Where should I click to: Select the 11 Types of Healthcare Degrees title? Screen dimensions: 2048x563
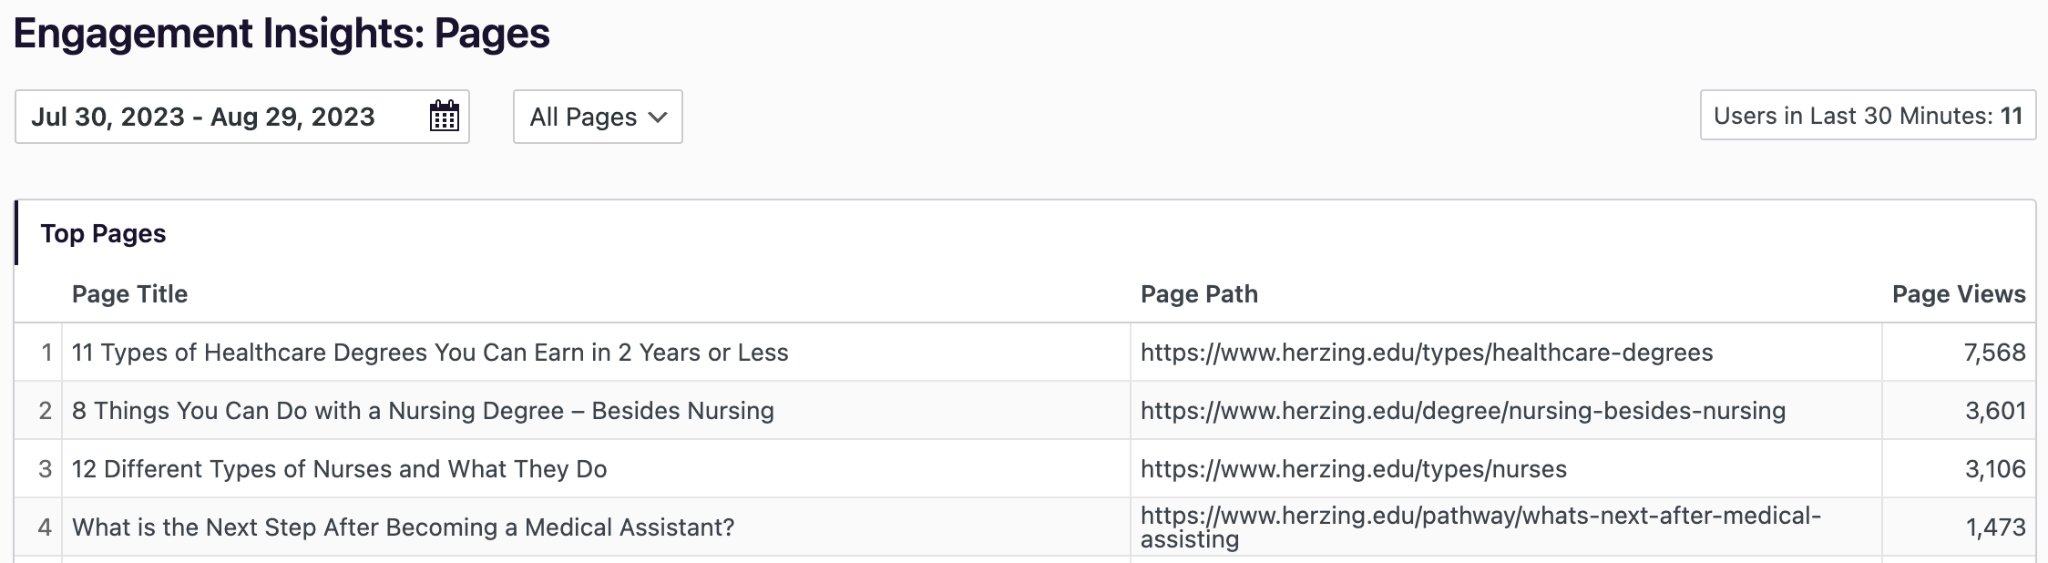tap(430, 353)
